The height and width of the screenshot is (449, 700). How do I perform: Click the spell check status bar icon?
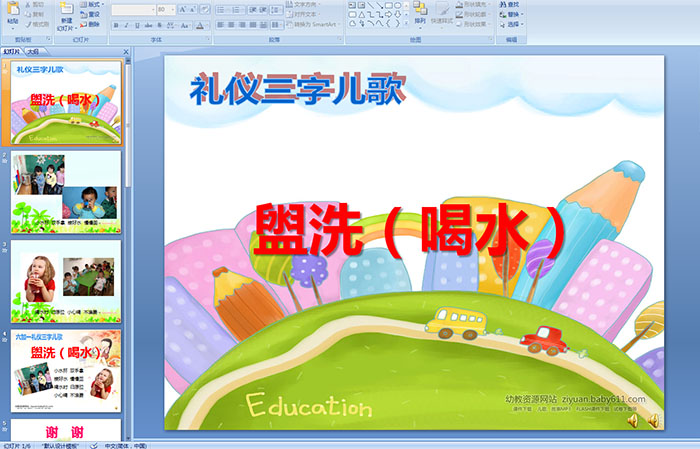[x=94, y=445]
